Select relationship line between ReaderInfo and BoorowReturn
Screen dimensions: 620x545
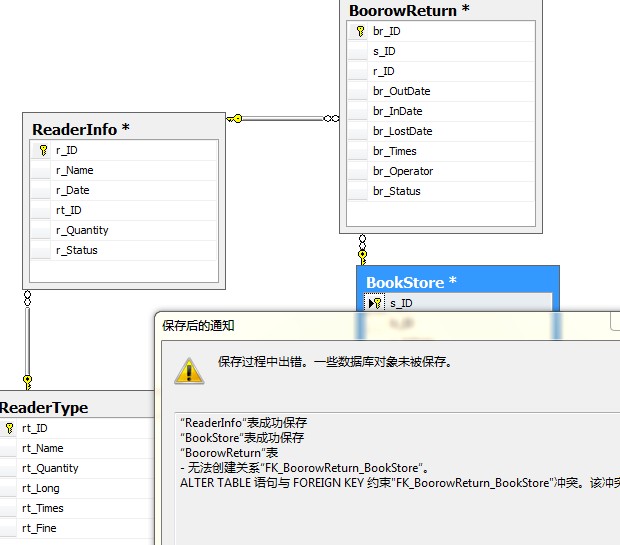[x=283, y=118]
